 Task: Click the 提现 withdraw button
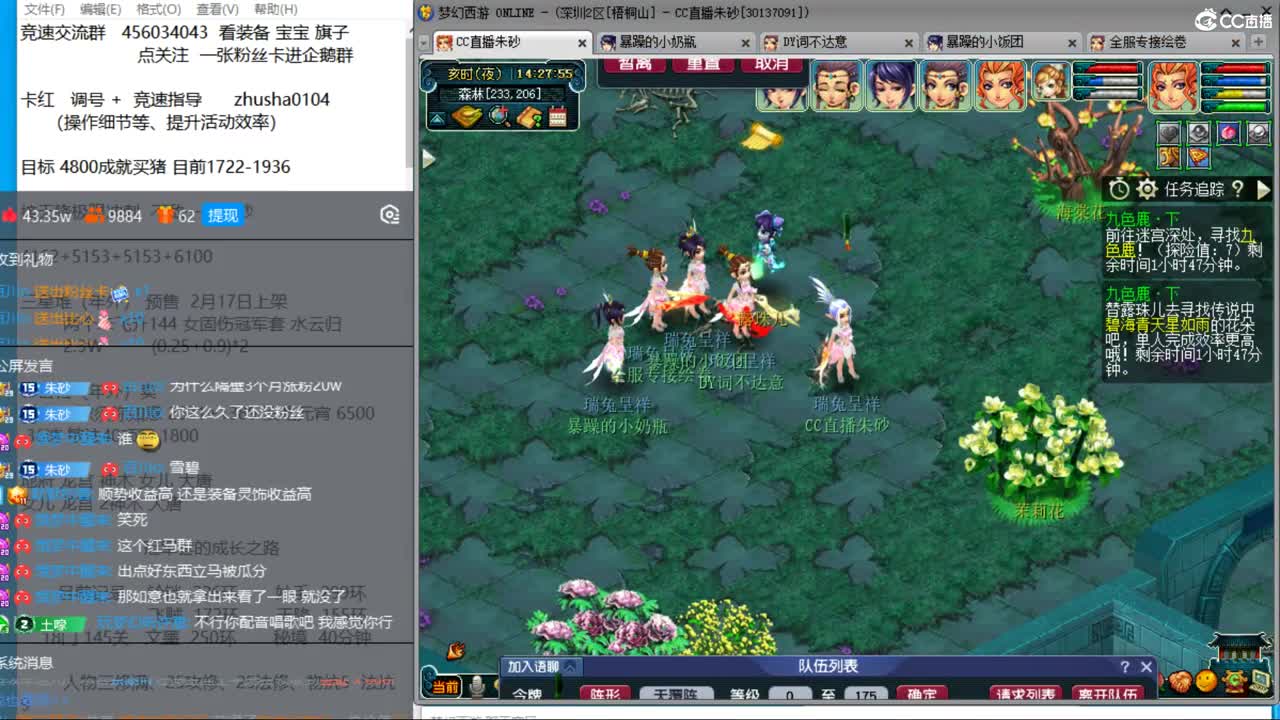coord(222,215)
